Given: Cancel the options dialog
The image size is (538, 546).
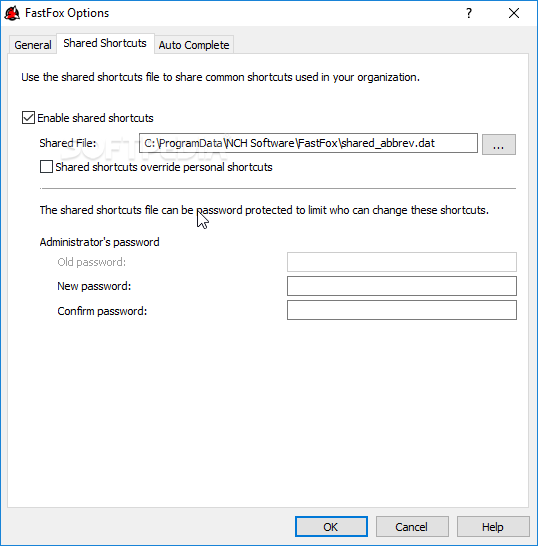Looking at the screenshot, I should click(x=412, y=526).
